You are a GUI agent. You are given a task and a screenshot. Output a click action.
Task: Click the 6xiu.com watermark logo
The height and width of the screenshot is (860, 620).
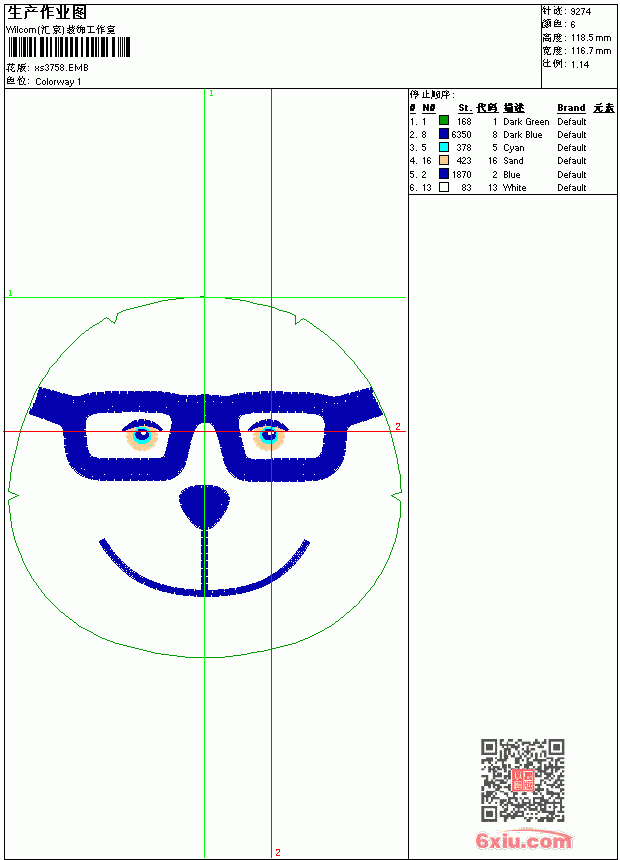click(523, 840)
